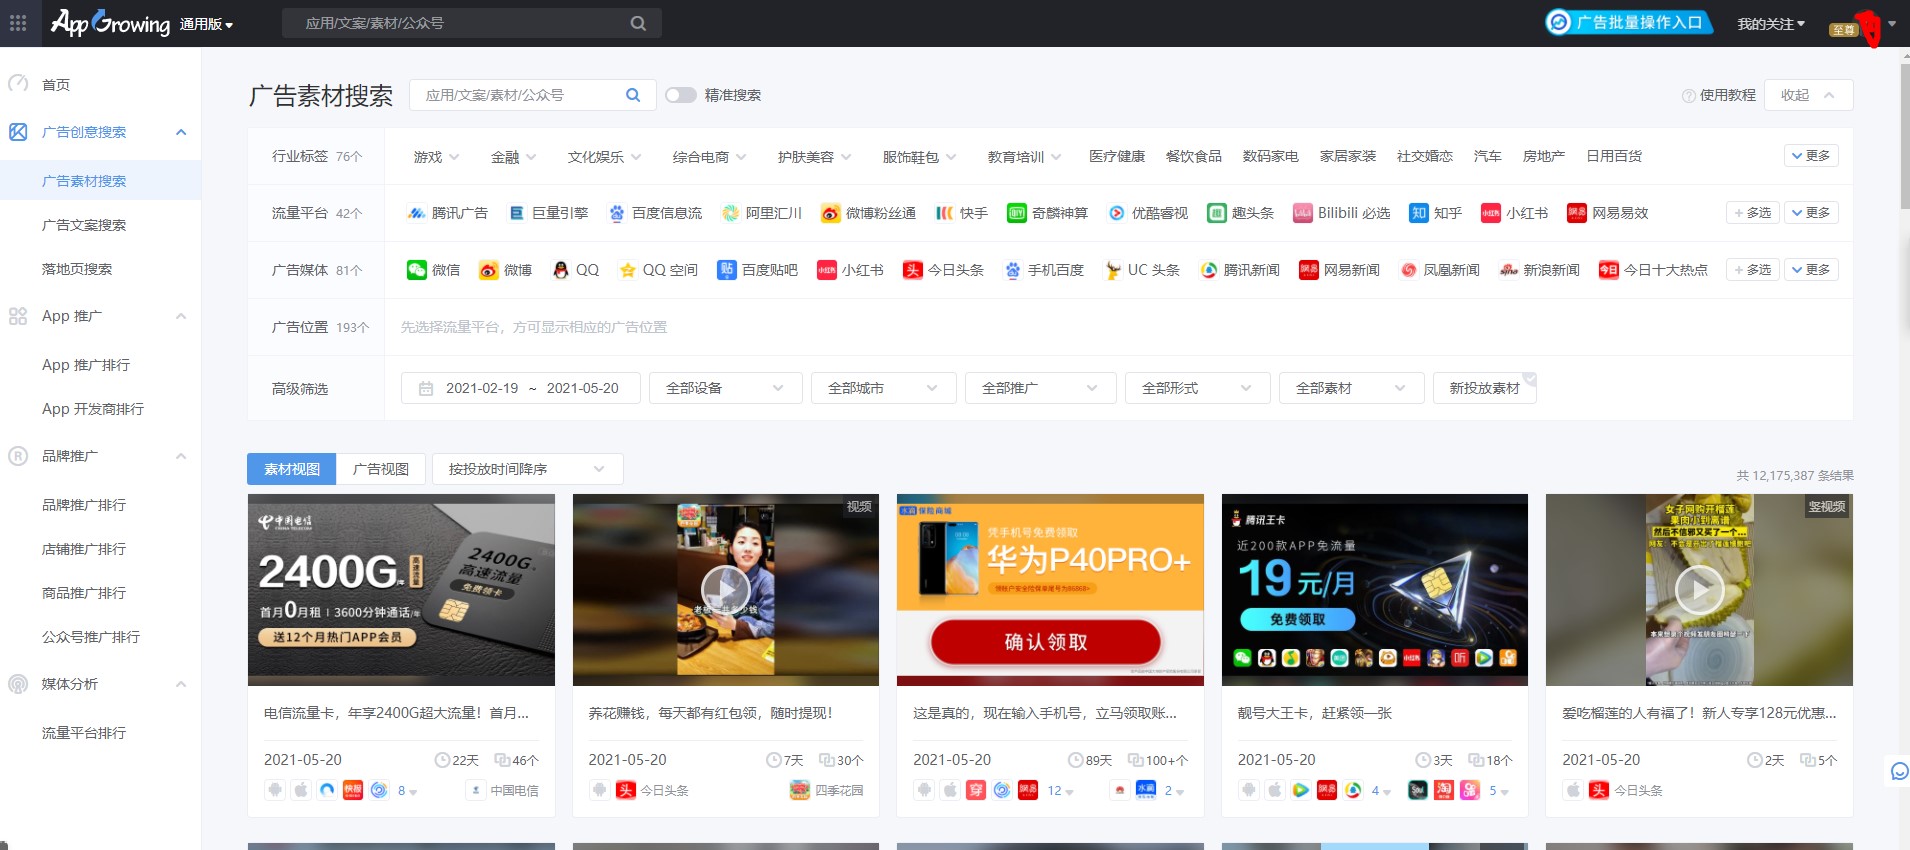Open the 全部推广 dropdown
1910x850 pixels.
tap(1041, 388)
